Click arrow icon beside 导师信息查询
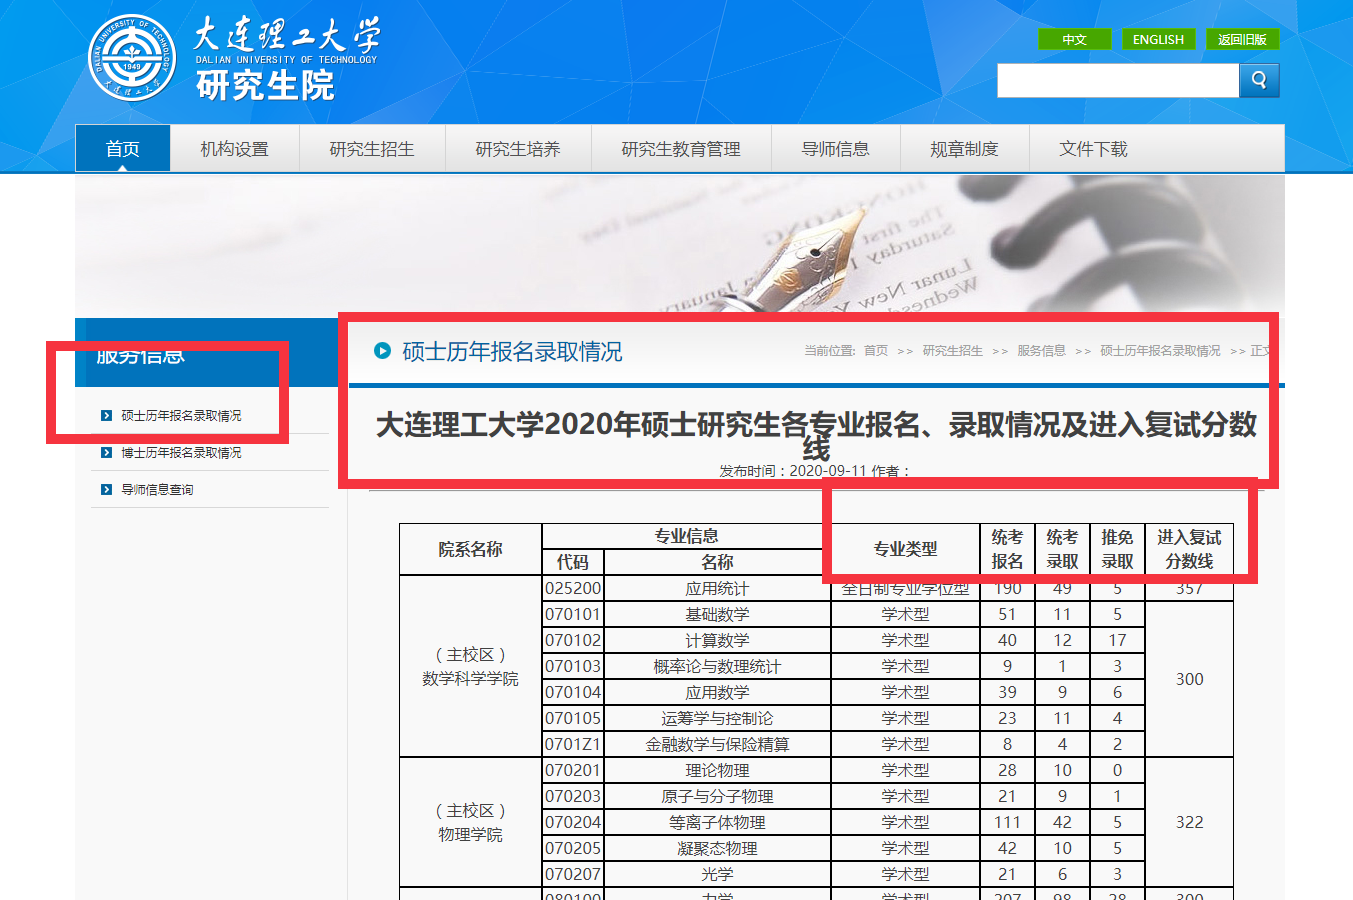 click(106, 490)
